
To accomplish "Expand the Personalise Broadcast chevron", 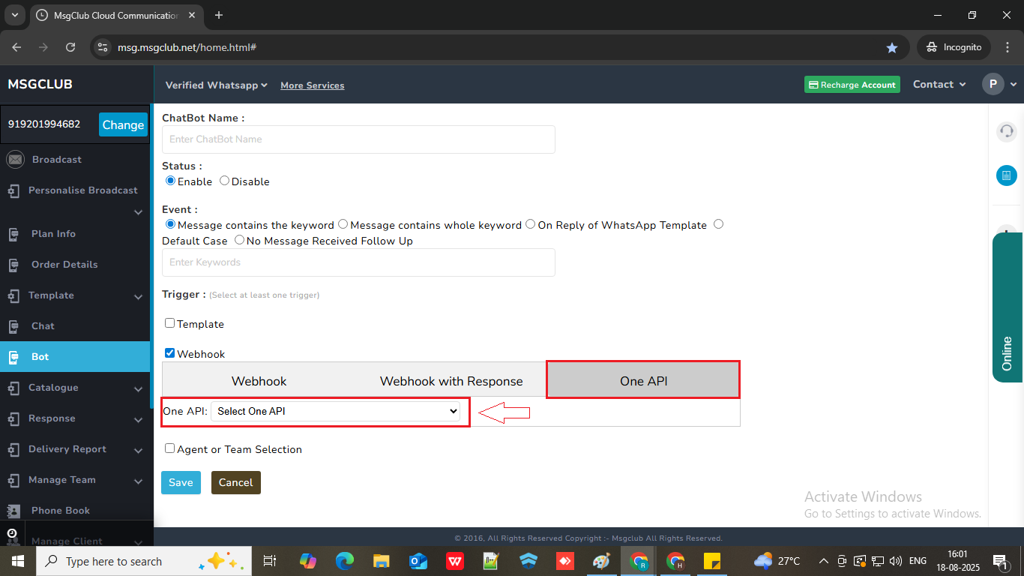I will [x=138, y=212].
